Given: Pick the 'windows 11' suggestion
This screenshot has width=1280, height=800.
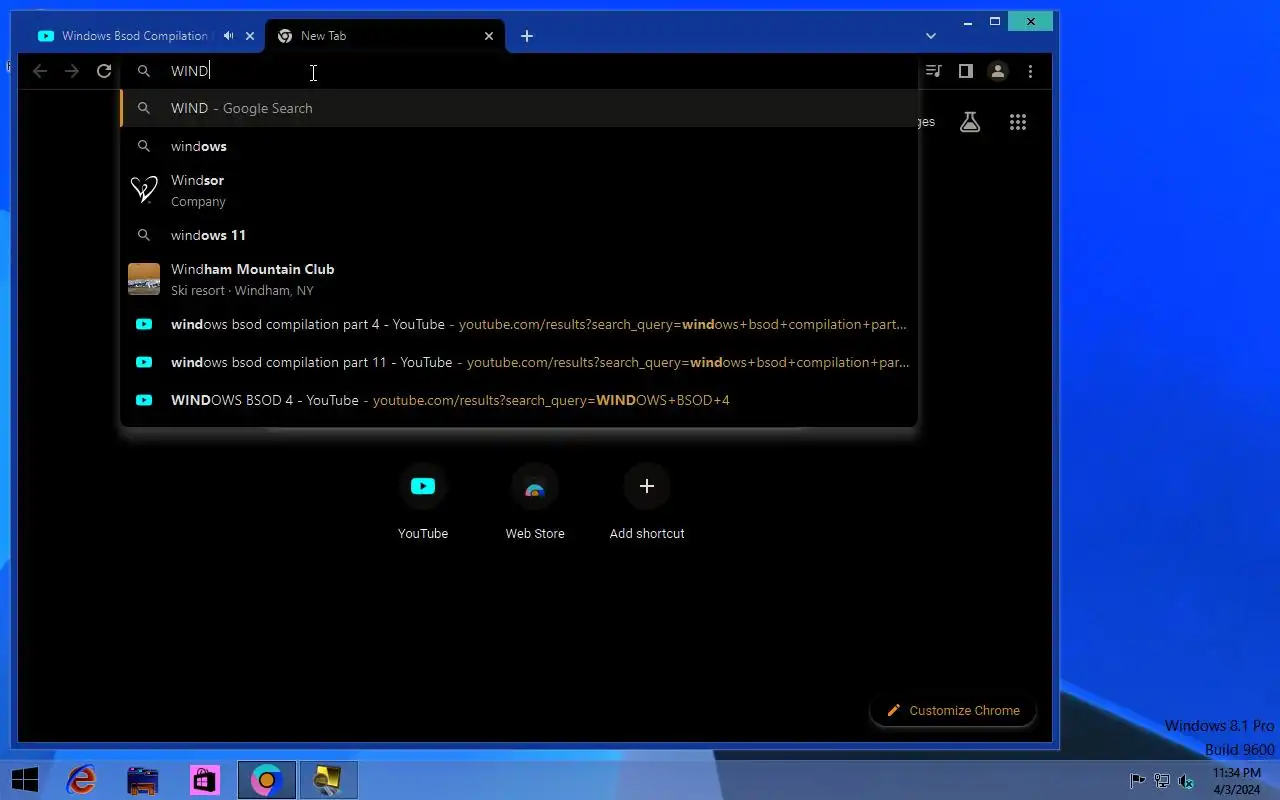Looking at the screenshot, I should click(x=519, y=235).
